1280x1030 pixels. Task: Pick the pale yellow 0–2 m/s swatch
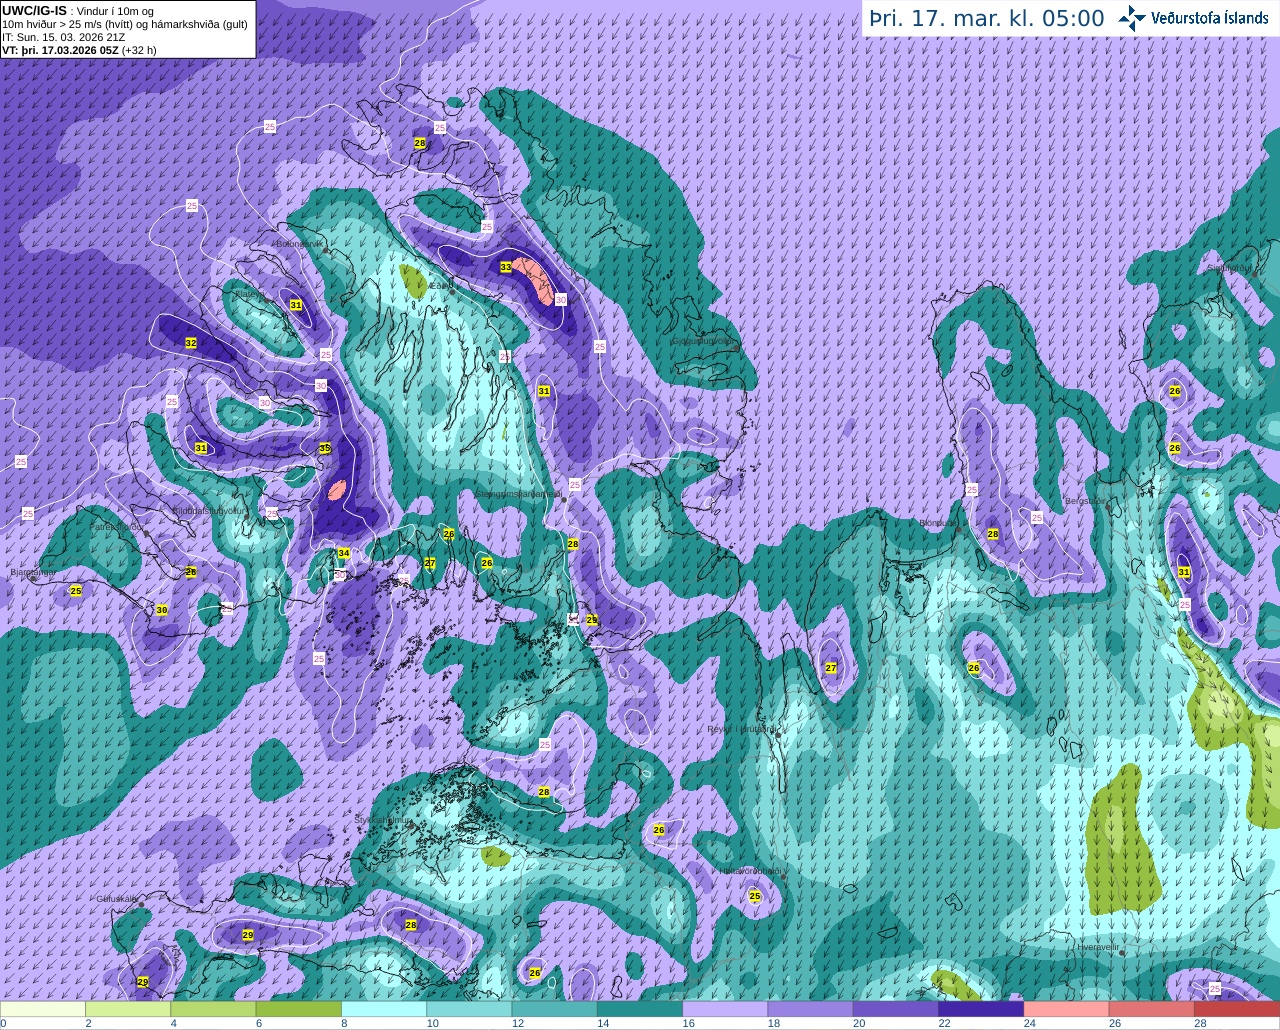[43, 1009]
